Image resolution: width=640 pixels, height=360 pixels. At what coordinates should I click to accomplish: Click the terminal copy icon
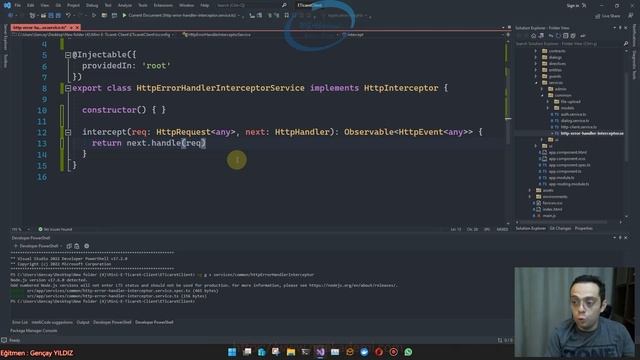[x=69, y=246]
